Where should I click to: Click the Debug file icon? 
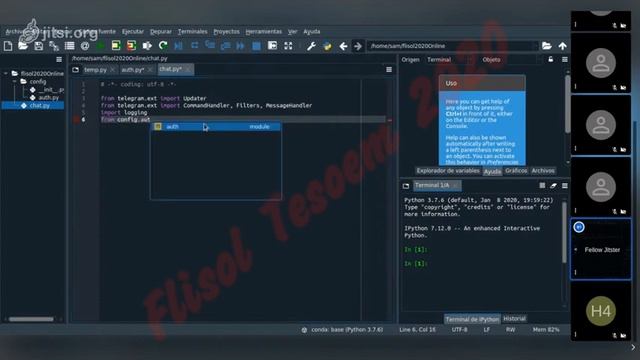tap(178, 46)
